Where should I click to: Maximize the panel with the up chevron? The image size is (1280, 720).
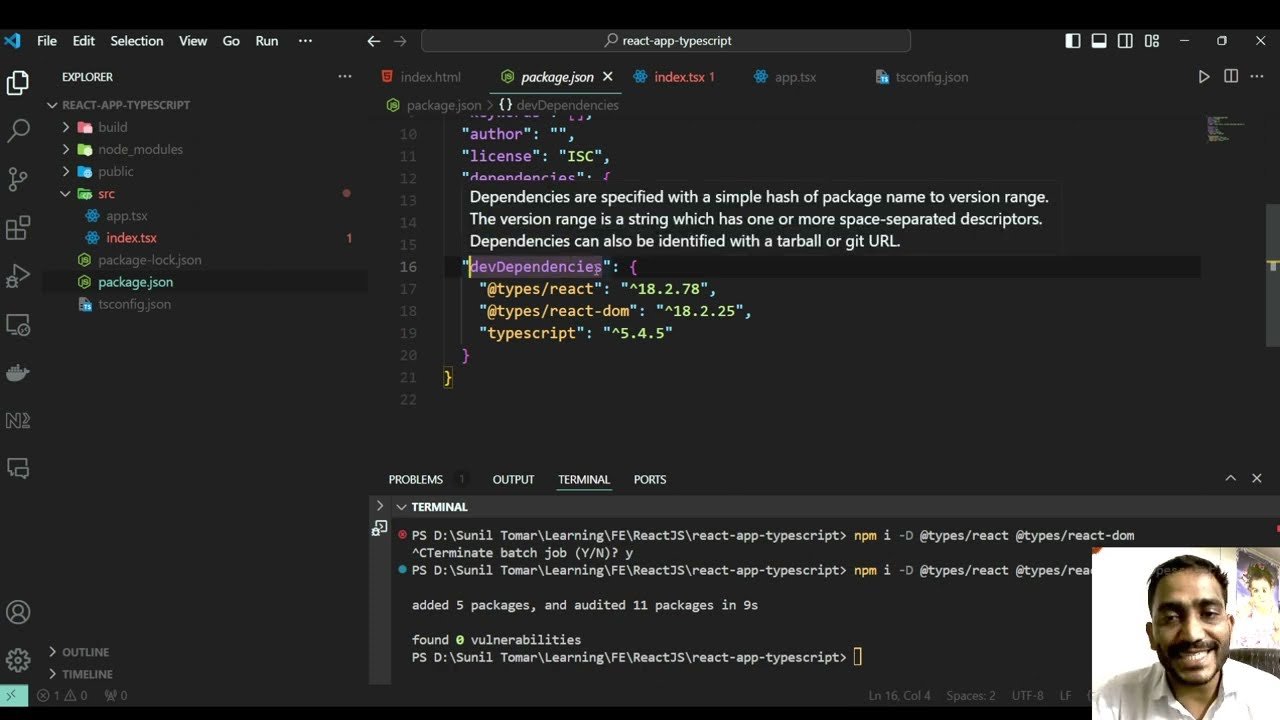coord(1231,479)
